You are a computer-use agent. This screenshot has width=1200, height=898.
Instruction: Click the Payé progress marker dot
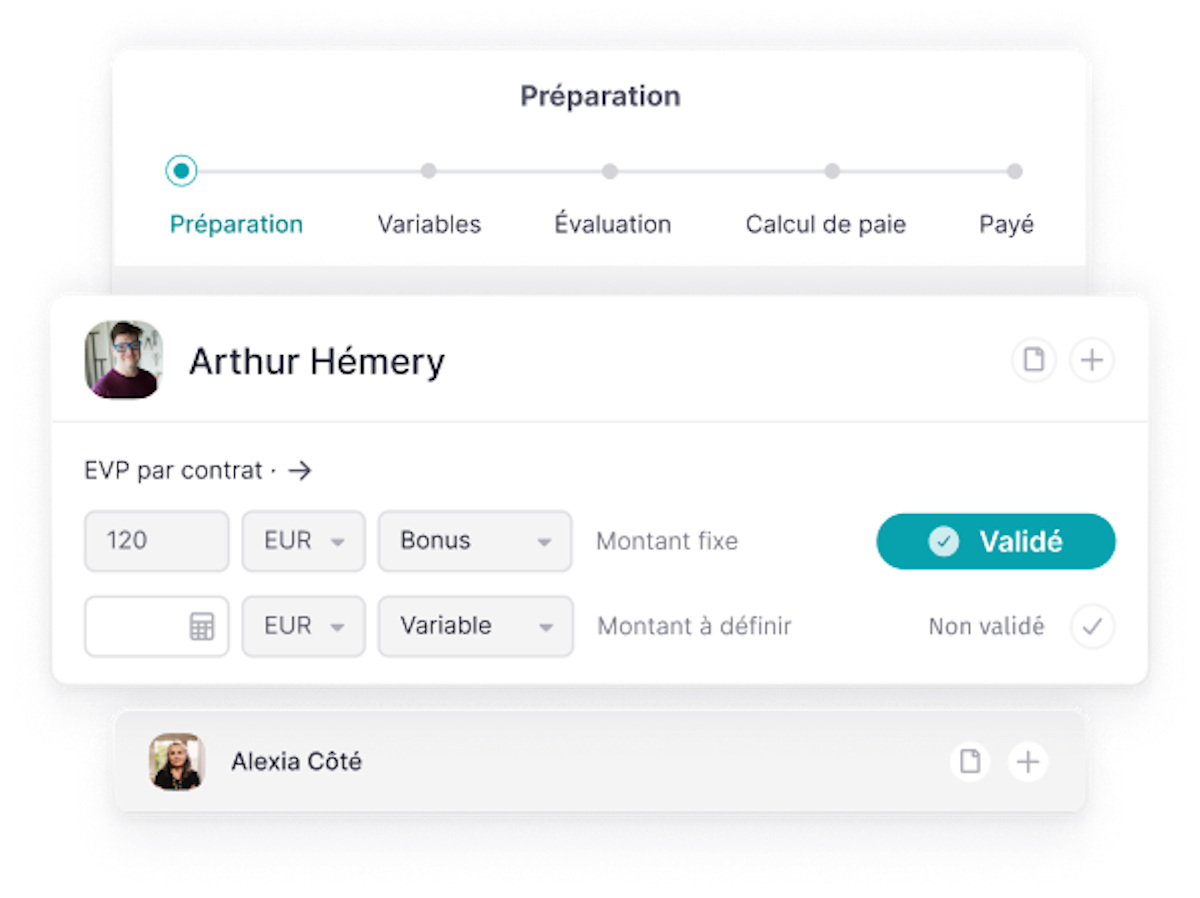[x=1014, y=171]
